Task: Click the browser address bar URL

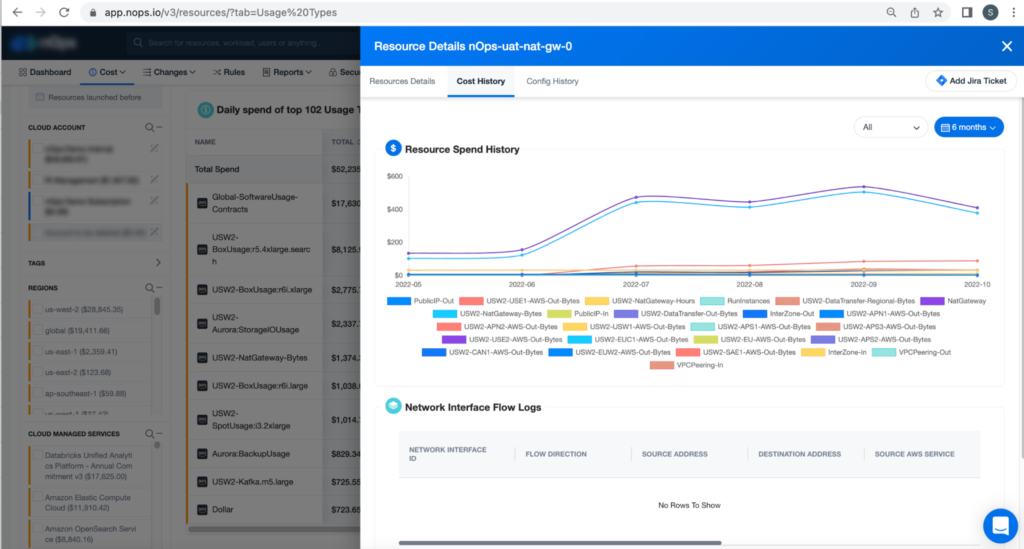Action: click(221, 12)
